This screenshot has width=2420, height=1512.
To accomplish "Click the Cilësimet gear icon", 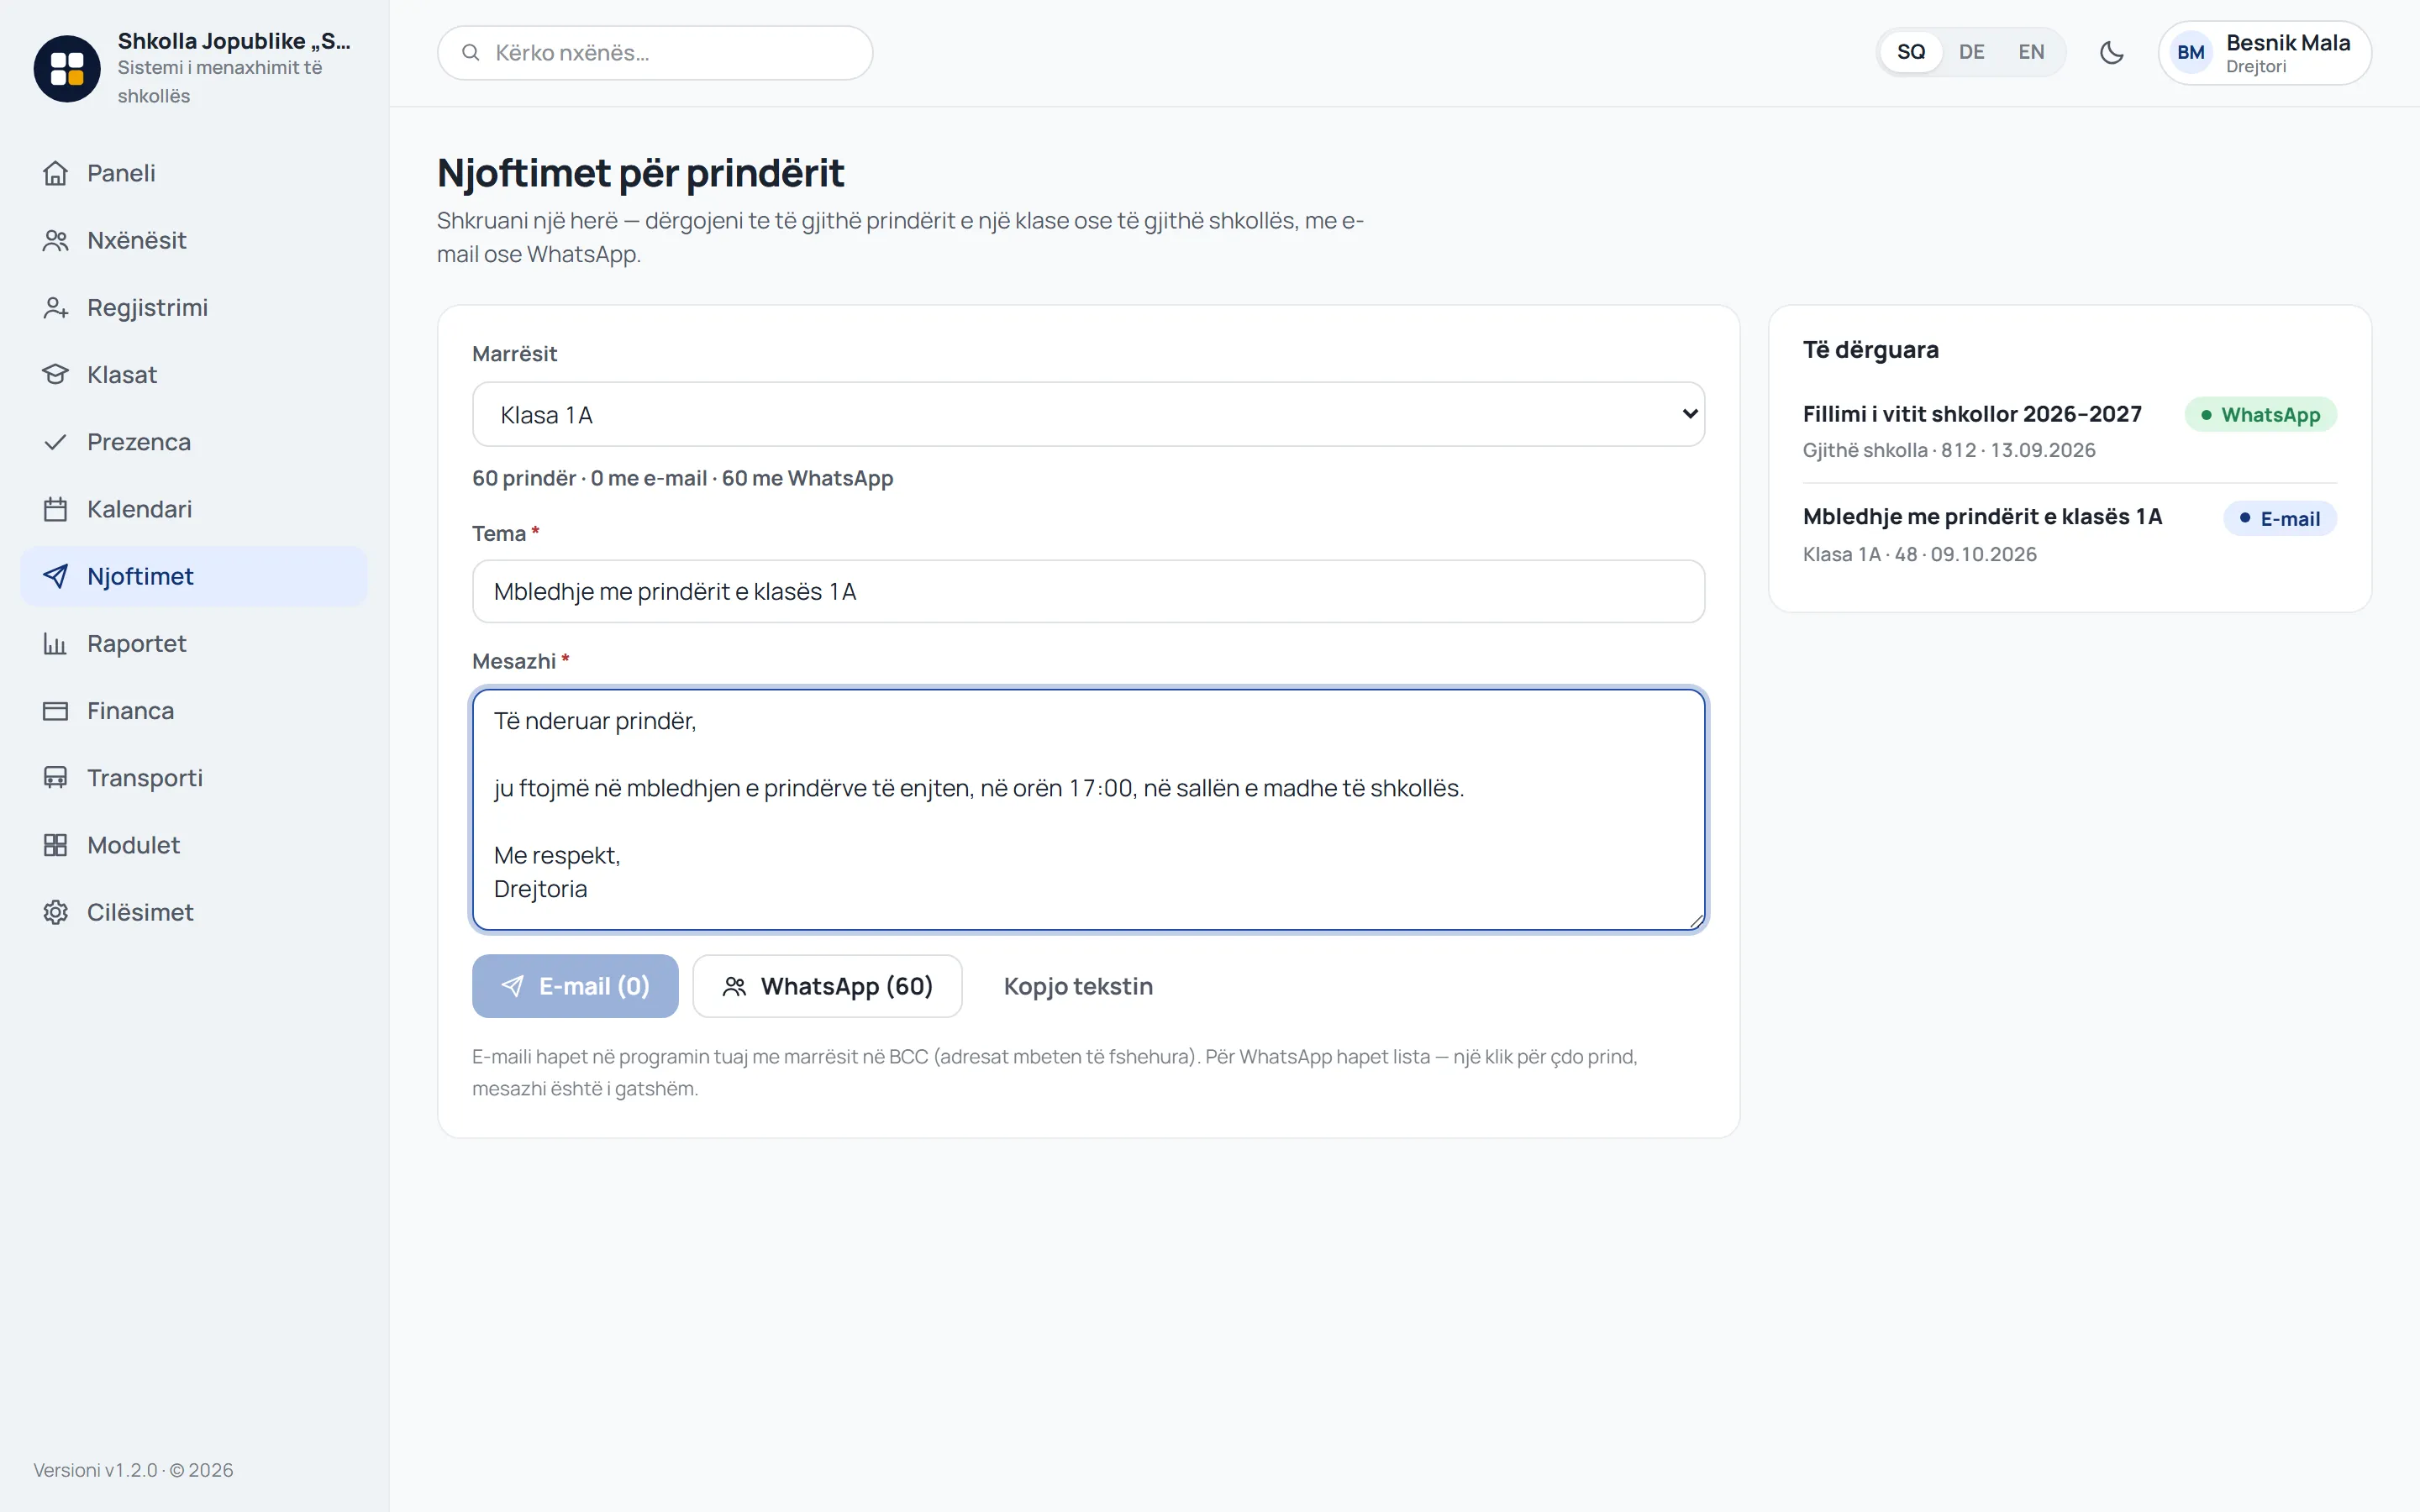I will click(56, 912).
